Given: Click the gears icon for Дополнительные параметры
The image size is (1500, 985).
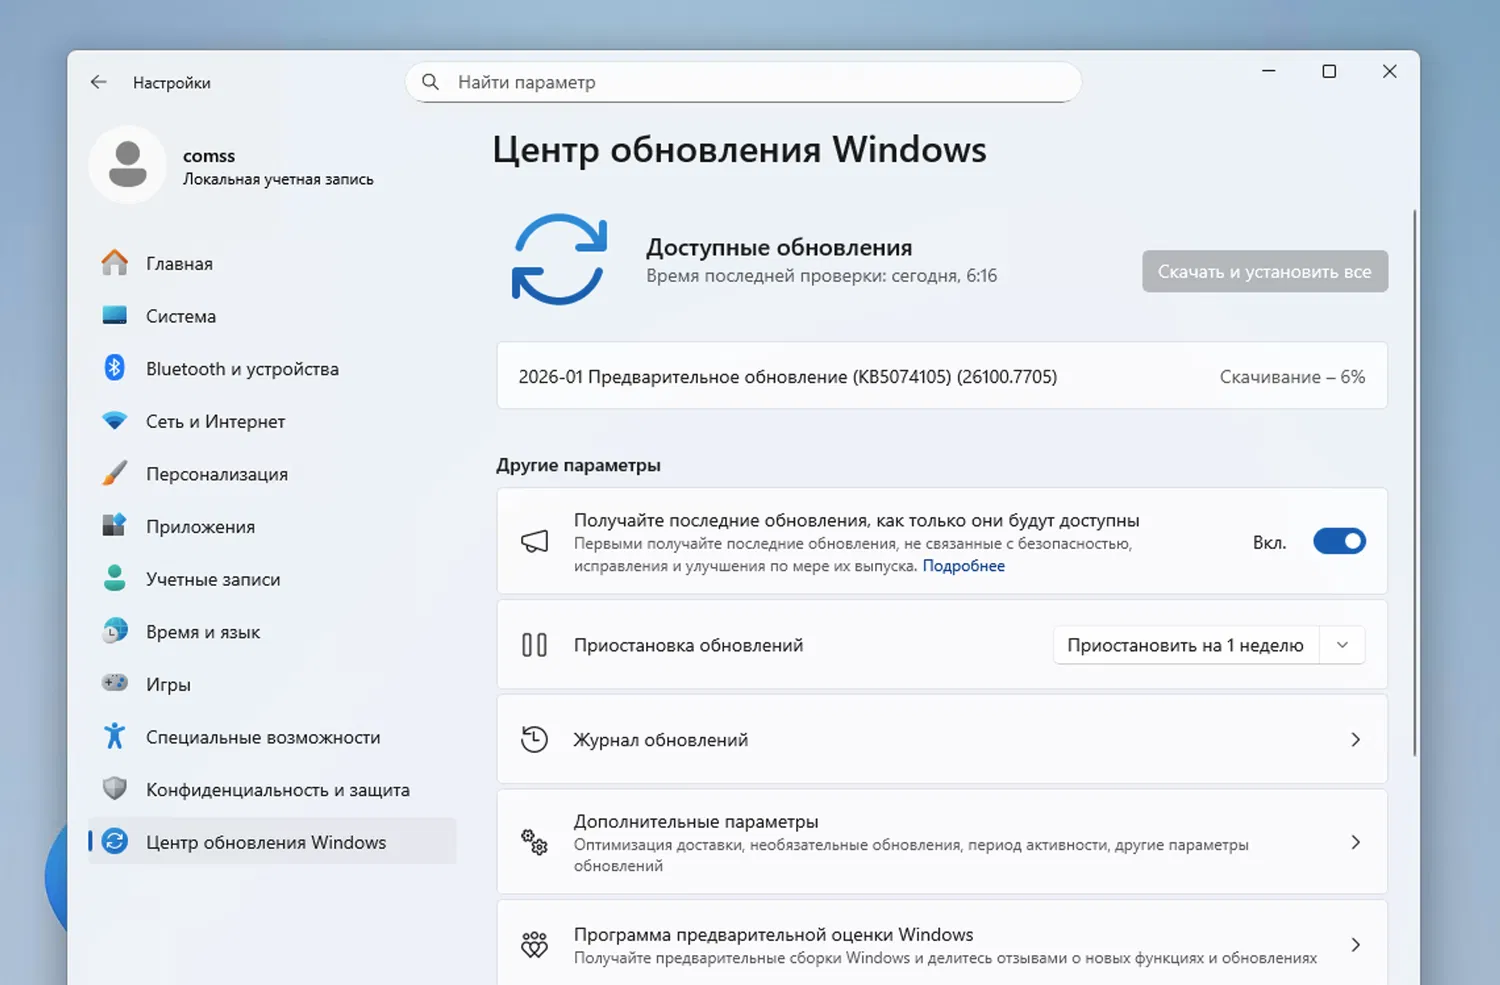Looking at the screenshot, I should coord(535,842).
